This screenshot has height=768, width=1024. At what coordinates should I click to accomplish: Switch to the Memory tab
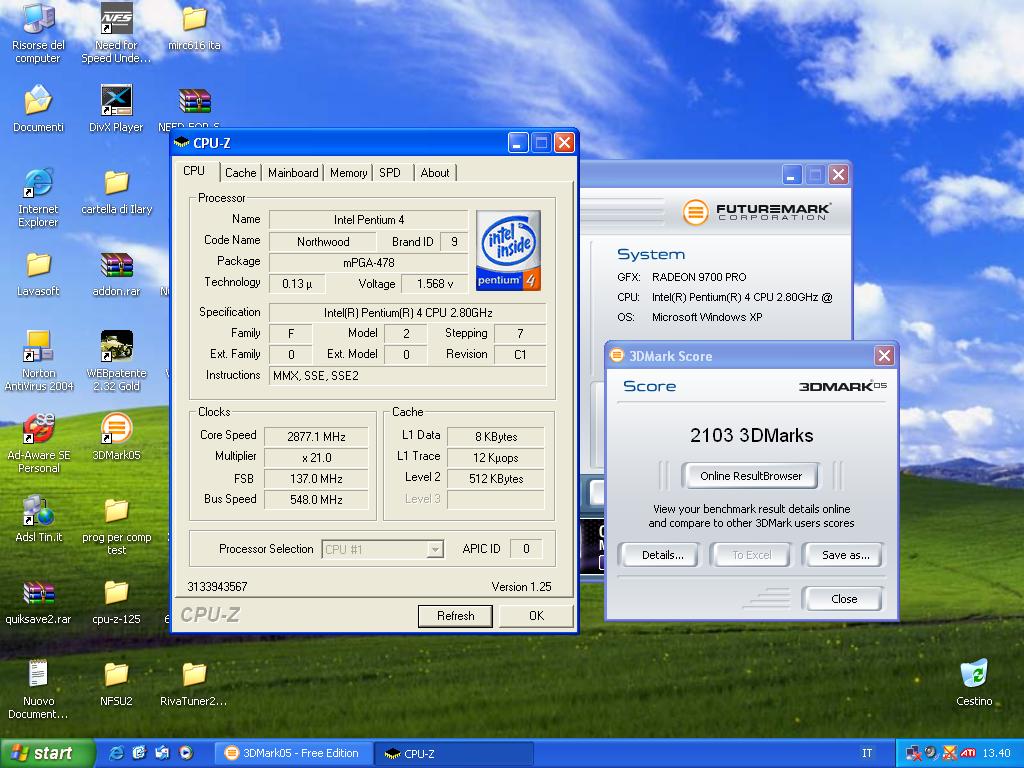(x=348, y=173)
